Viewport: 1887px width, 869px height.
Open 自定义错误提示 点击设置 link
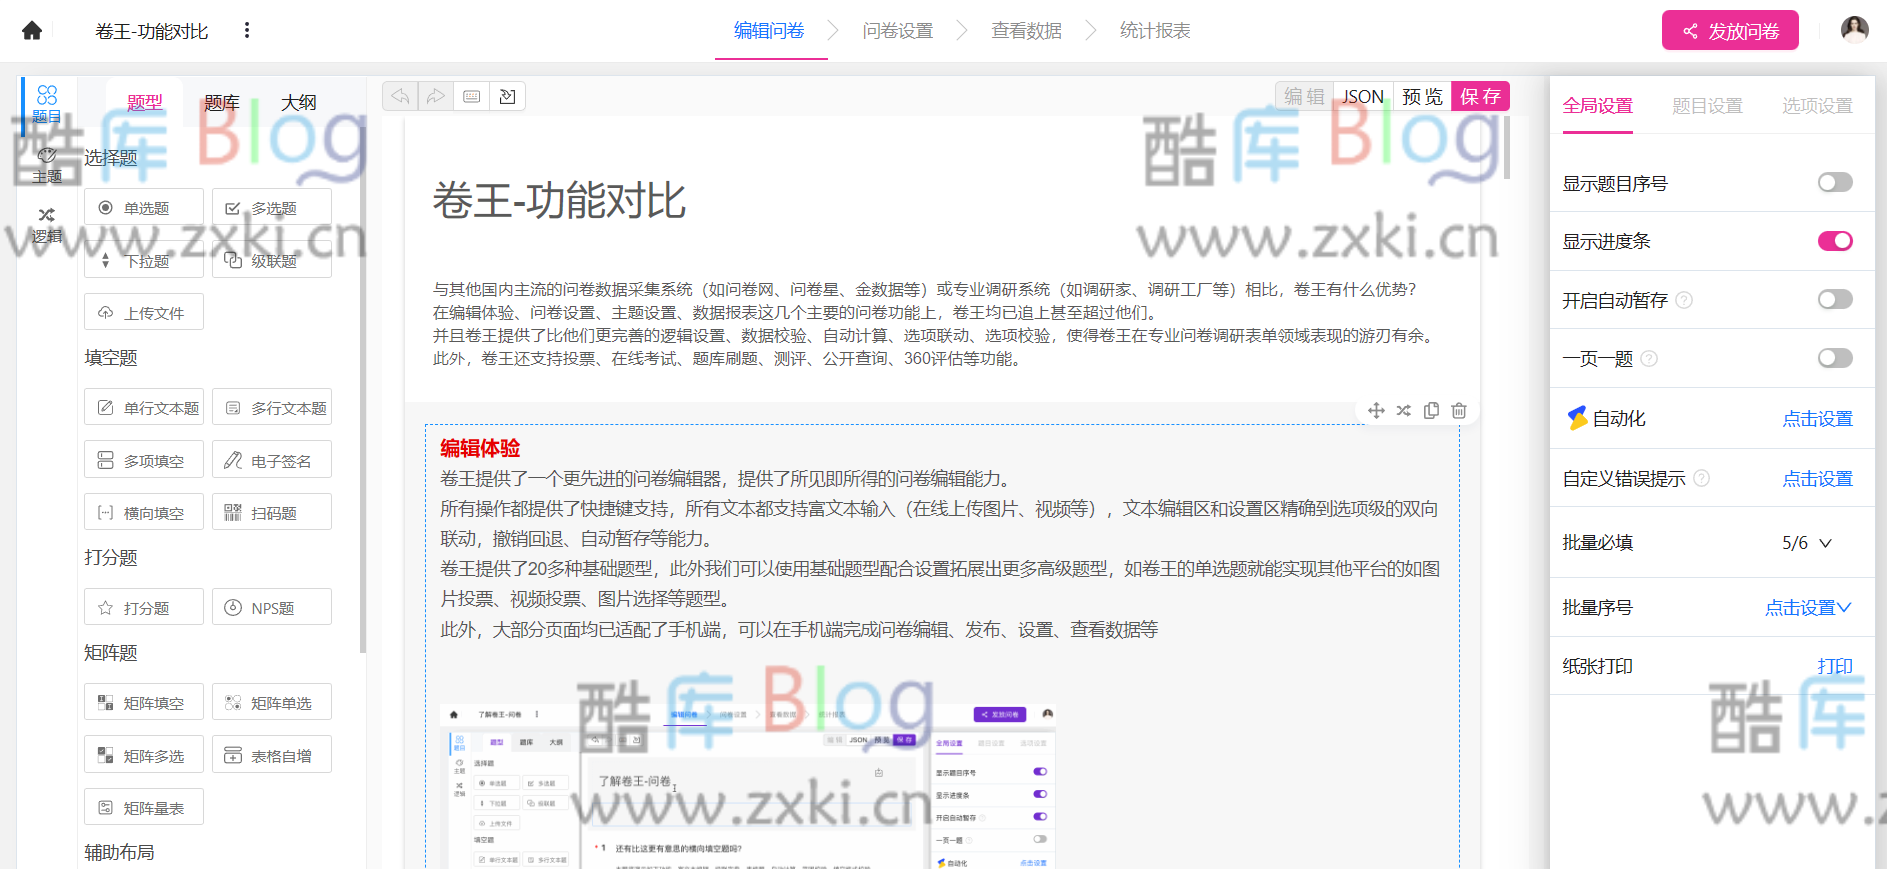[1817, 479]
